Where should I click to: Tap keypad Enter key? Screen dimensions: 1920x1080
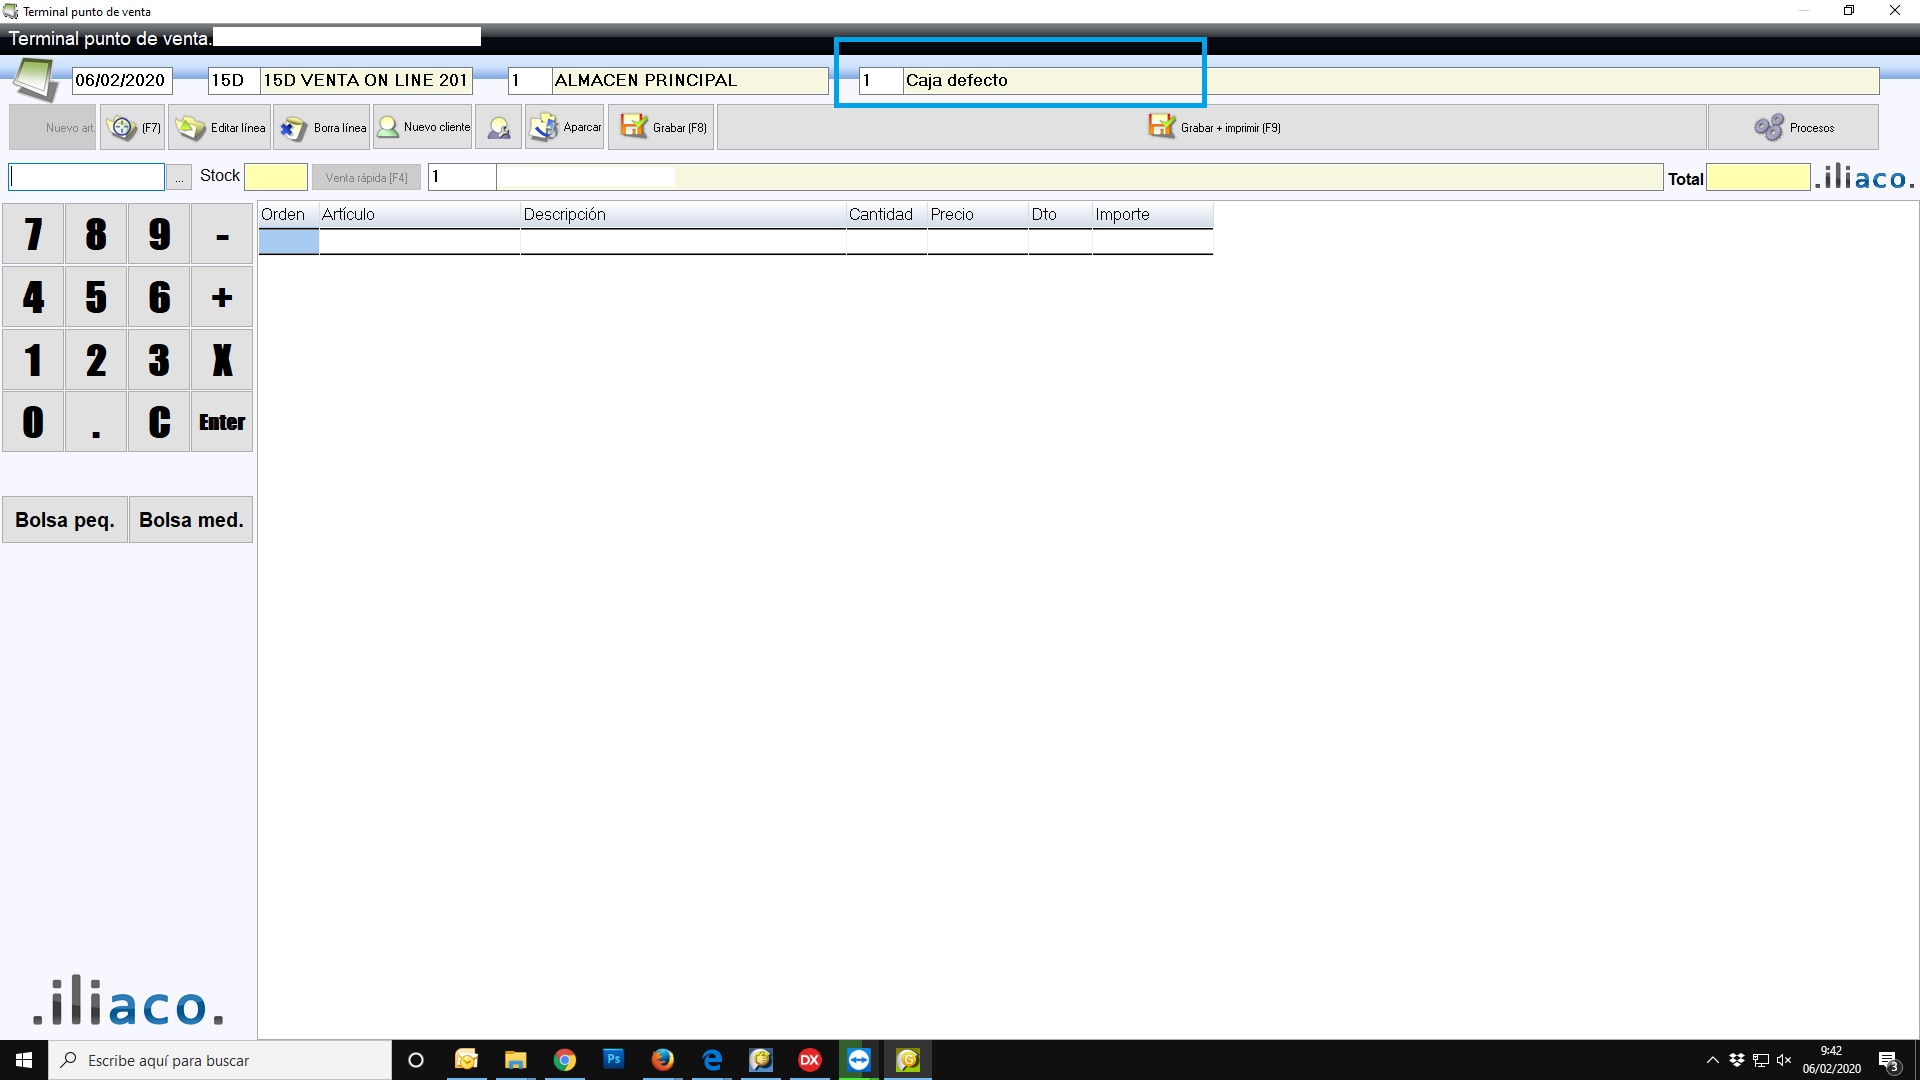222,422
